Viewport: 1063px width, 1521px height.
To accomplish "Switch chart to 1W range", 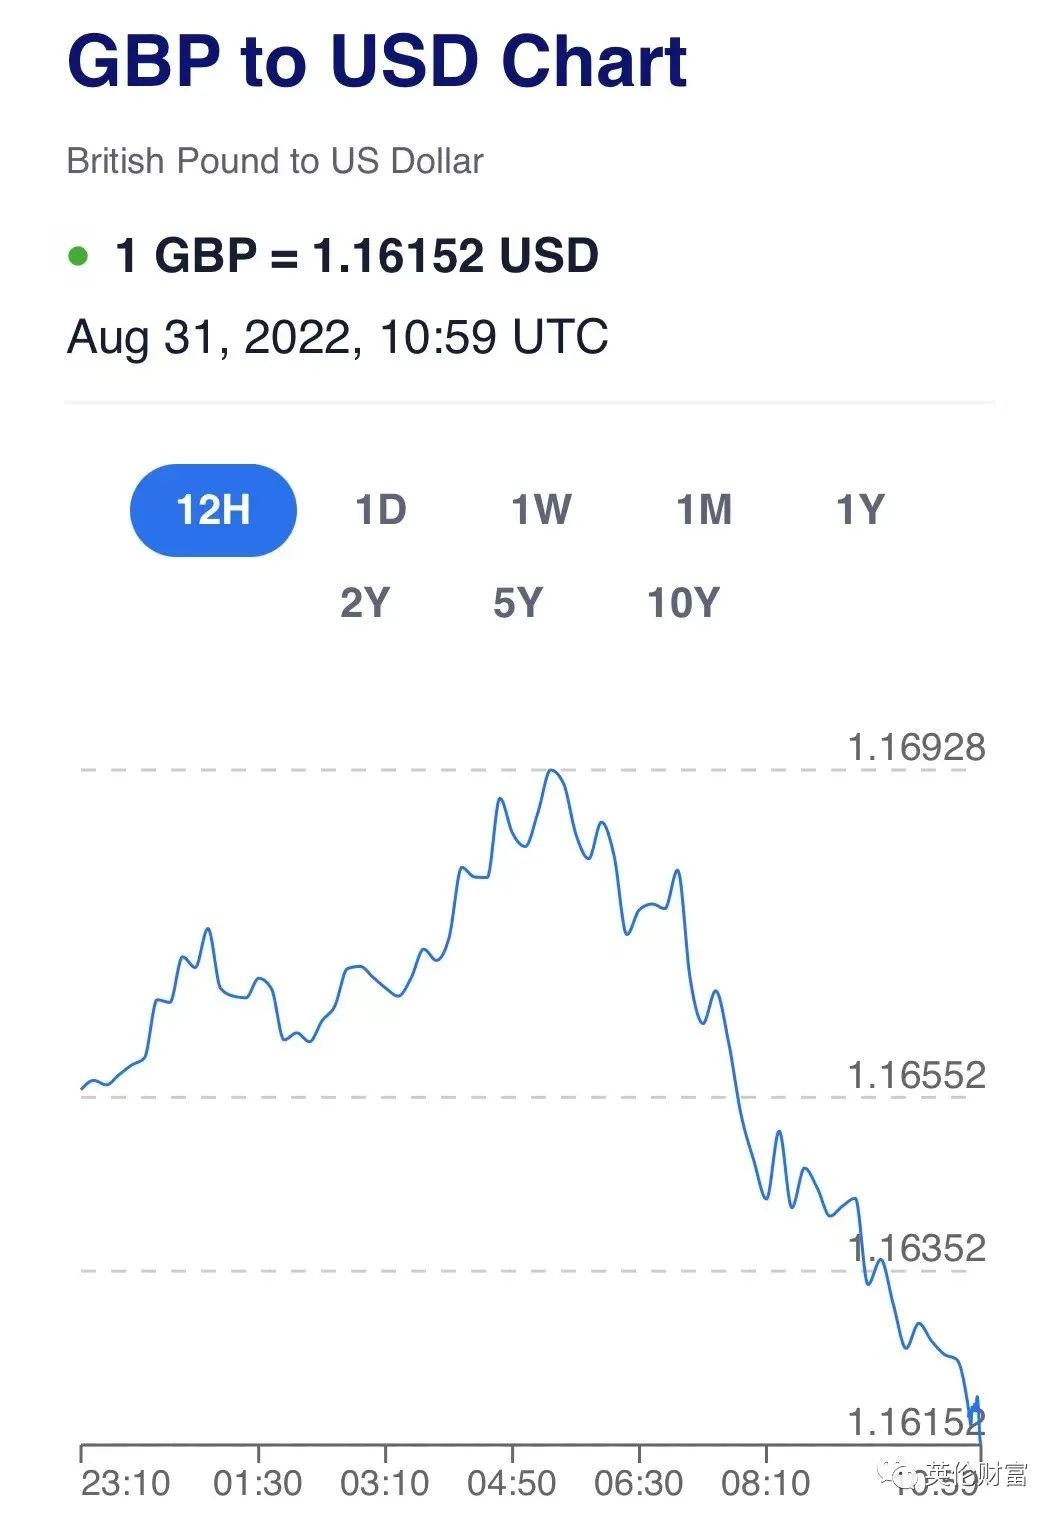I will [541, 510].
